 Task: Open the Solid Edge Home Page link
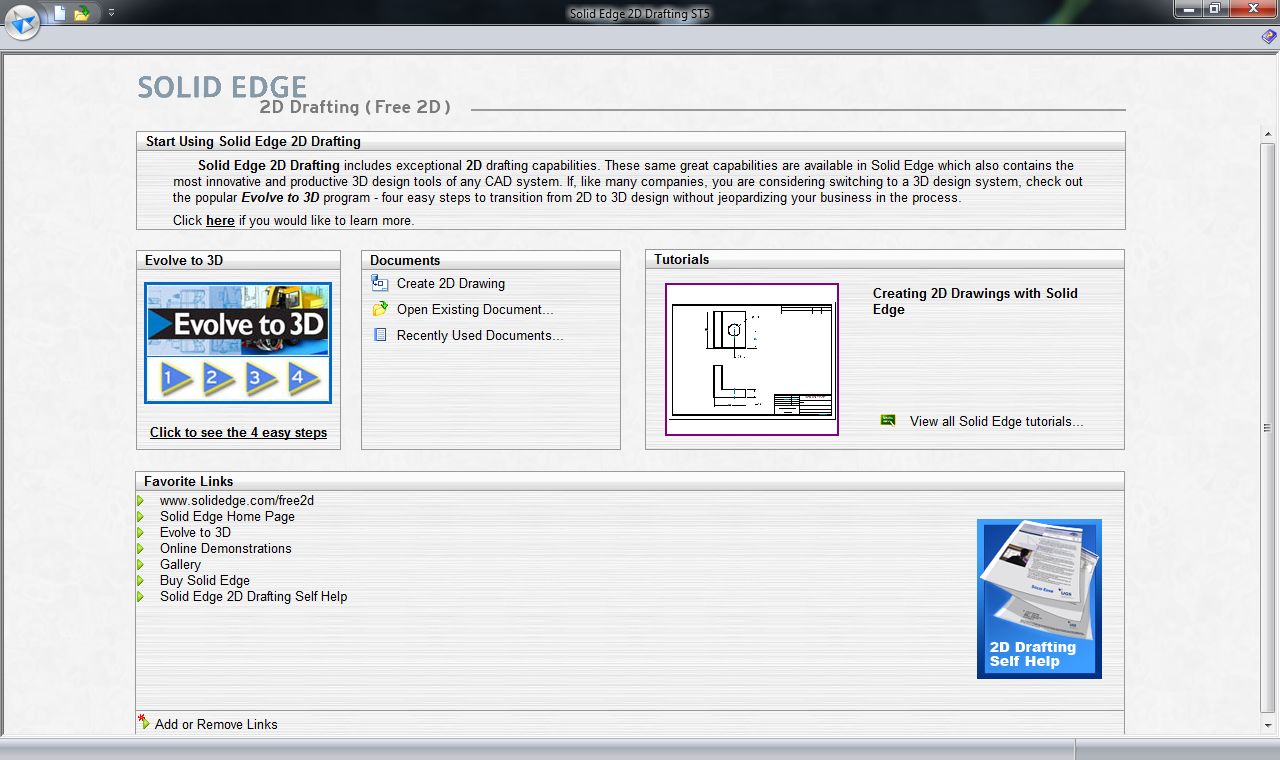pyautogui.click(x=227, y=516)
